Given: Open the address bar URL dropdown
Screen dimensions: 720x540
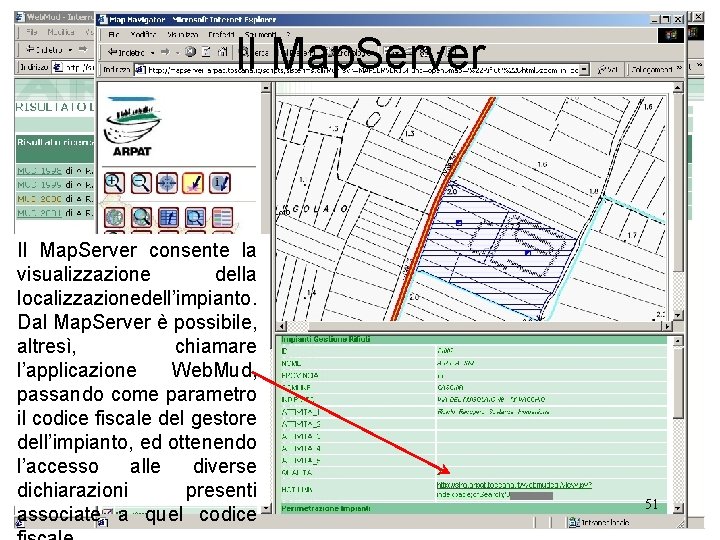Looking at the screenshot, I should click(584, 70).
